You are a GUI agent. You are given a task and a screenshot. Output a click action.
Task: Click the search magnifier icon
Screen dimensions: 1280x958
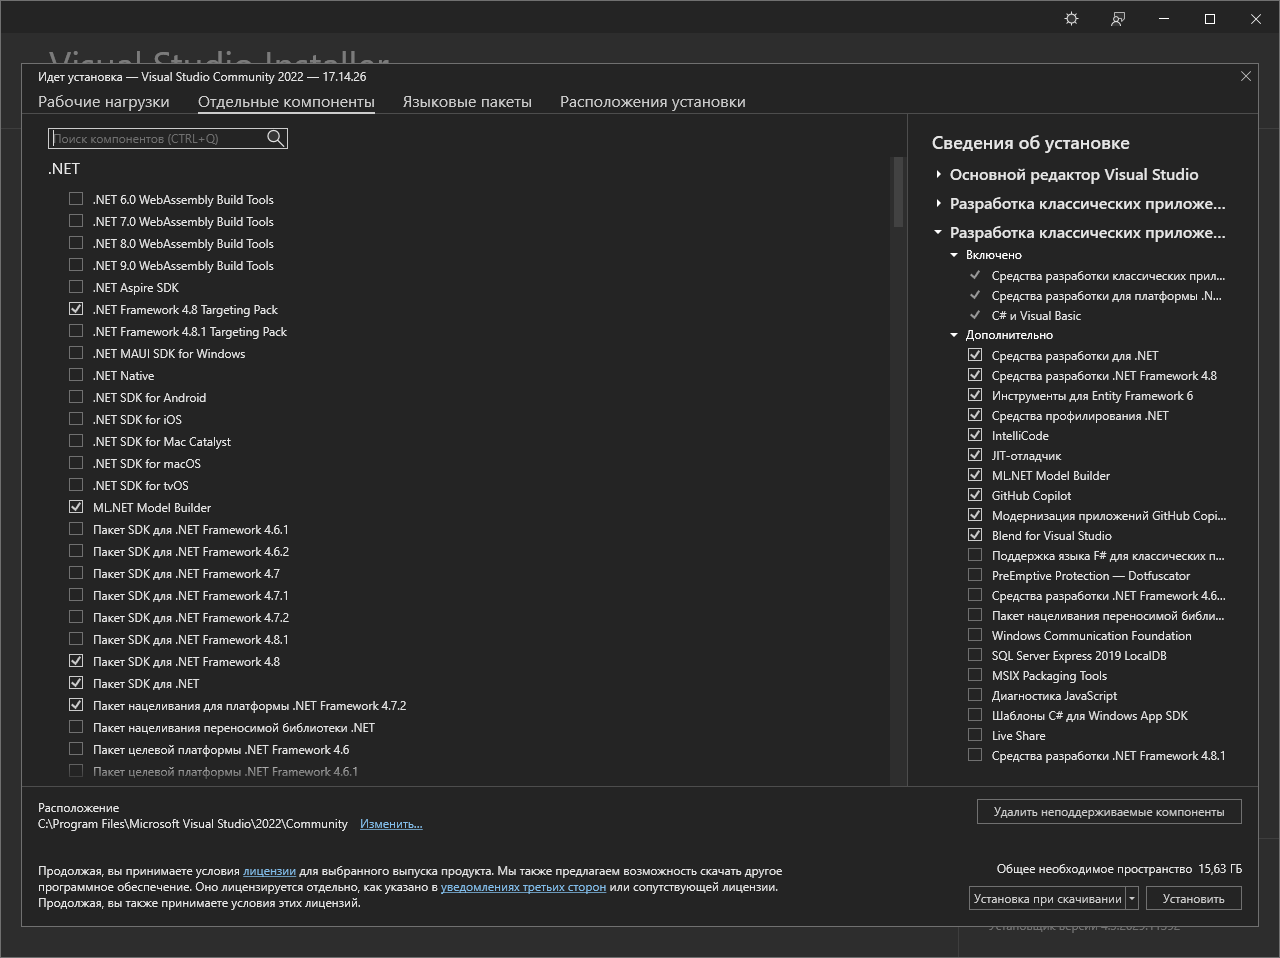pyautogui.click(x=276, y=139)
